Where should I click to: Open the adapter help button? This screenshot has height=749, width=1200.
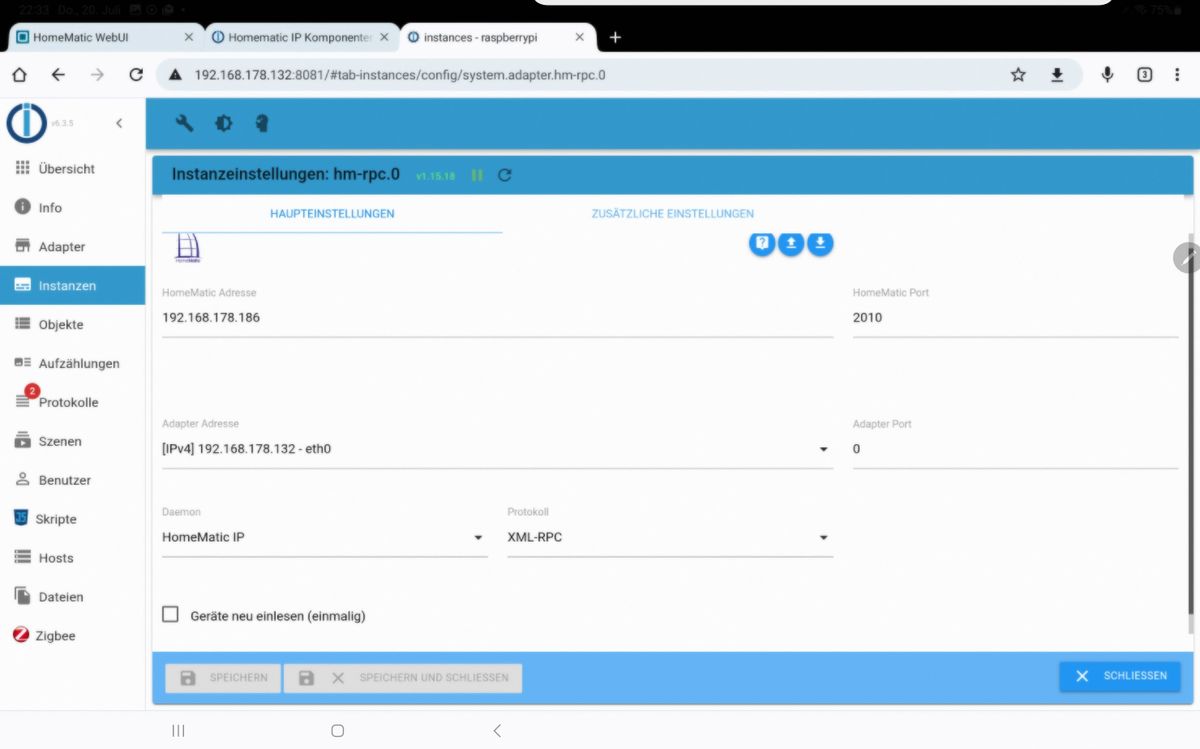coord(762,243)
